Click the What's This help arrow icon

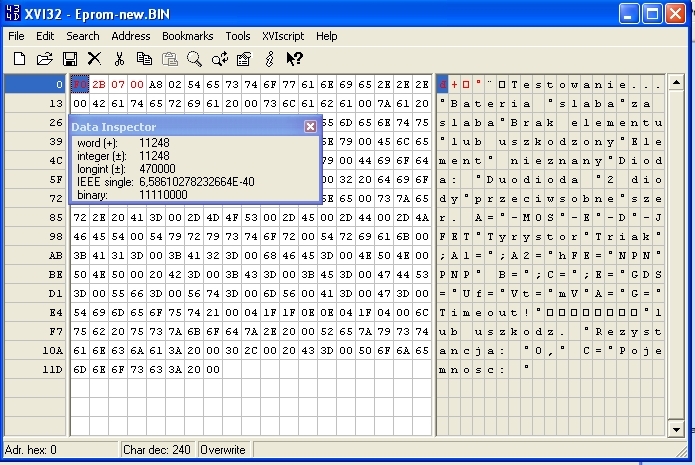294,59
